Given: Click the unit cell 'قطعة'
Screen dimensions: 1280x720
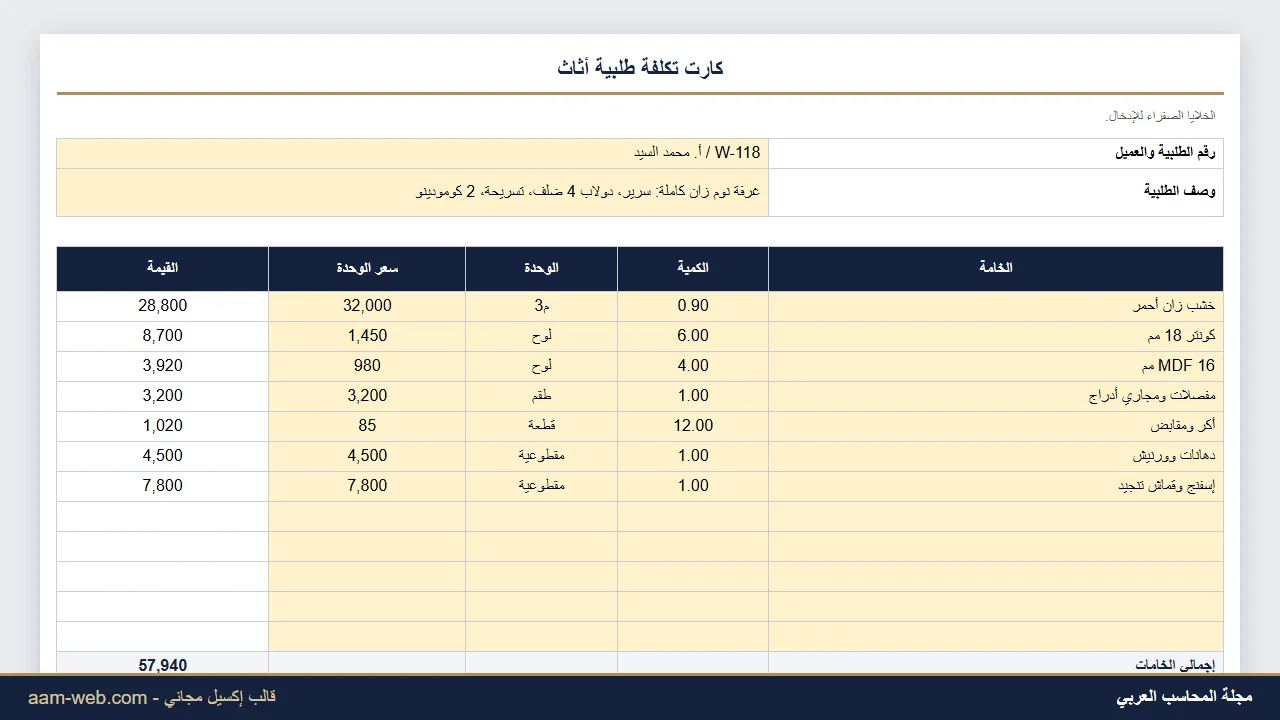Looking at the screenshot, I should (541, 426).
